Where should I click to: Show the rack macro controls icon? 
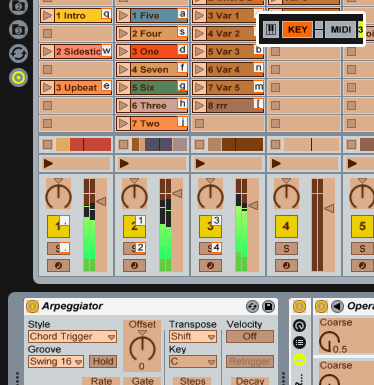pyautogui.click(x=299, y=325)
